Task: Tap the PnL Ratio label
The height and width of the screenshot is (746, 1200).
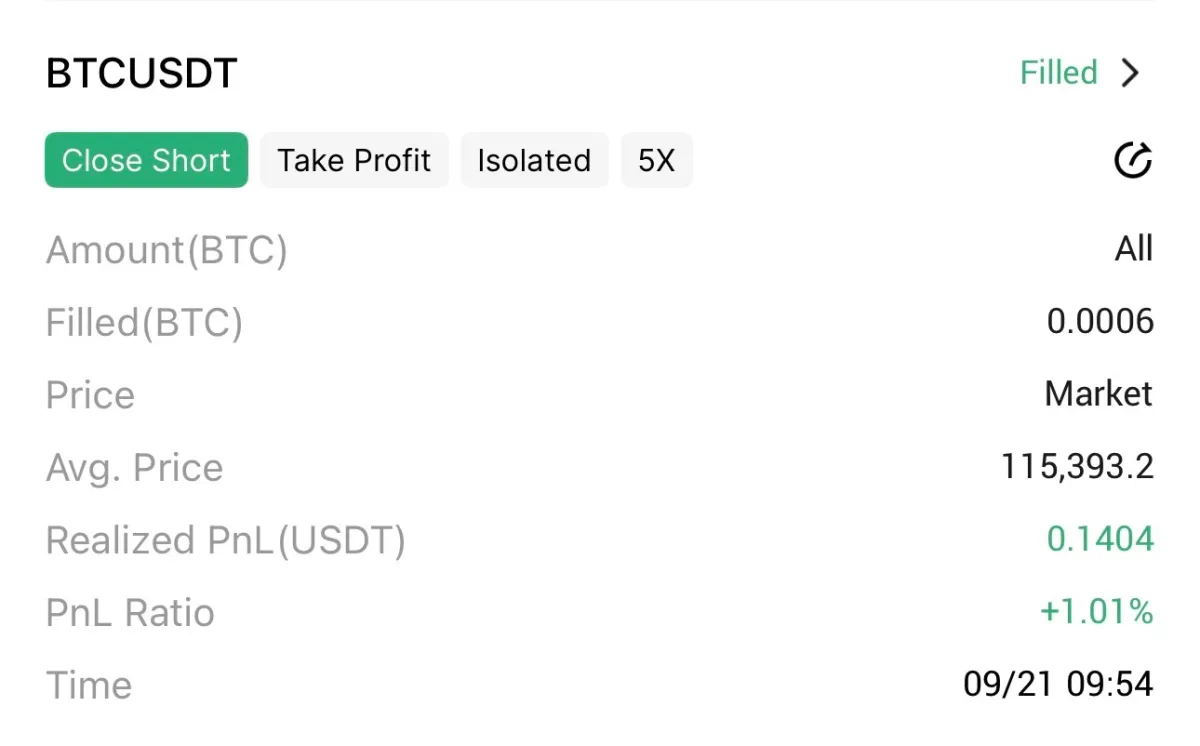Action: click(x=130, y=613)
